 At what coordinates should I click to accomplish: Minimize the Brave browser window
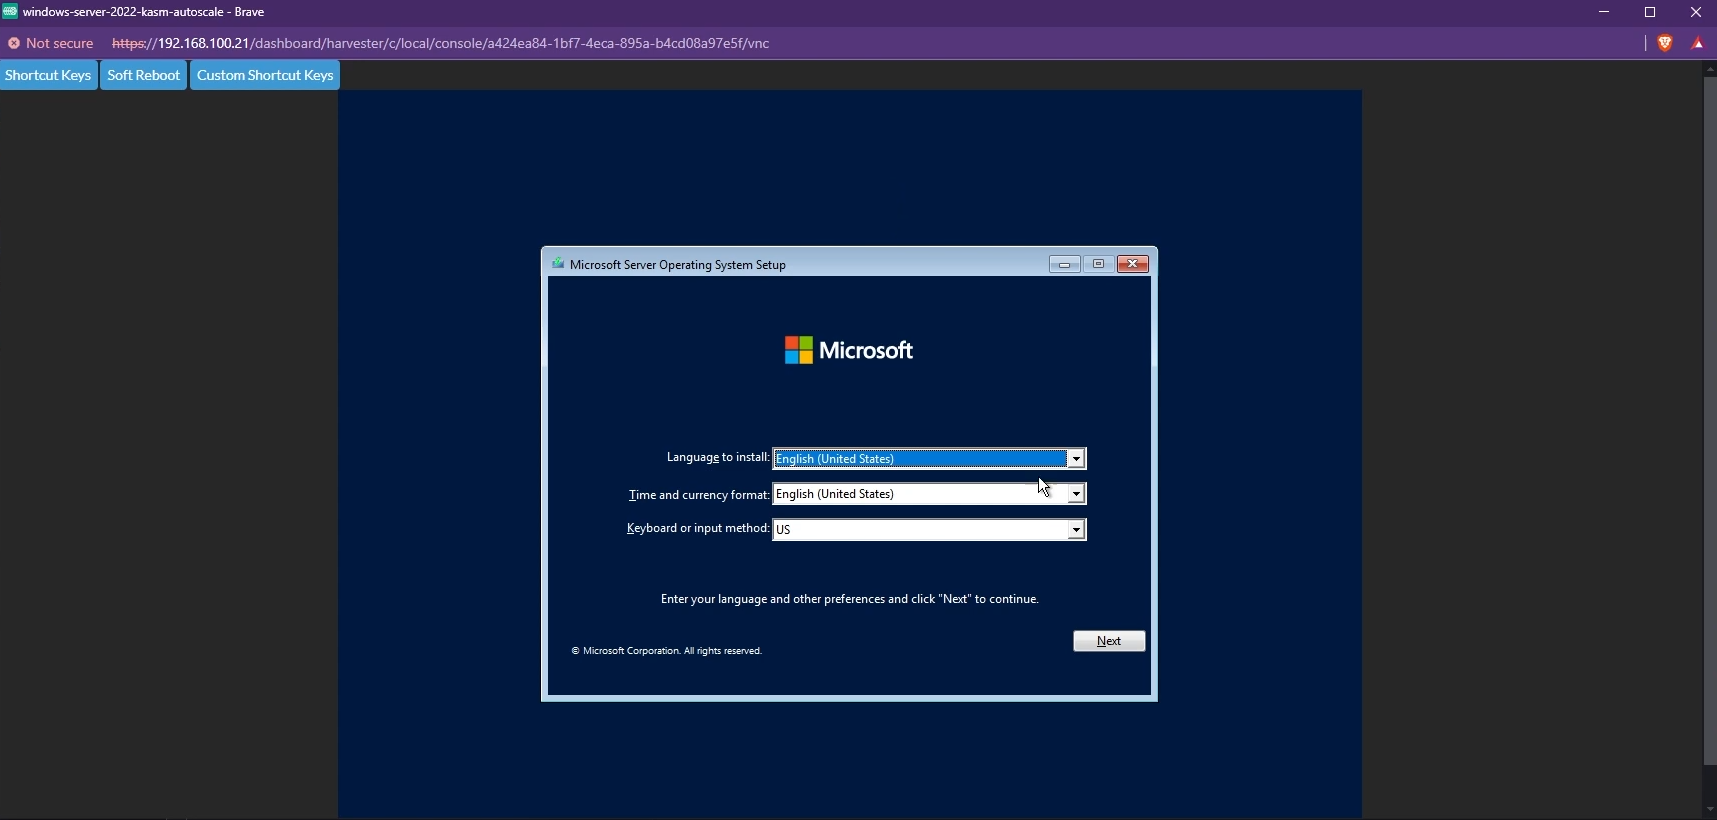(x=1604, y=12)
